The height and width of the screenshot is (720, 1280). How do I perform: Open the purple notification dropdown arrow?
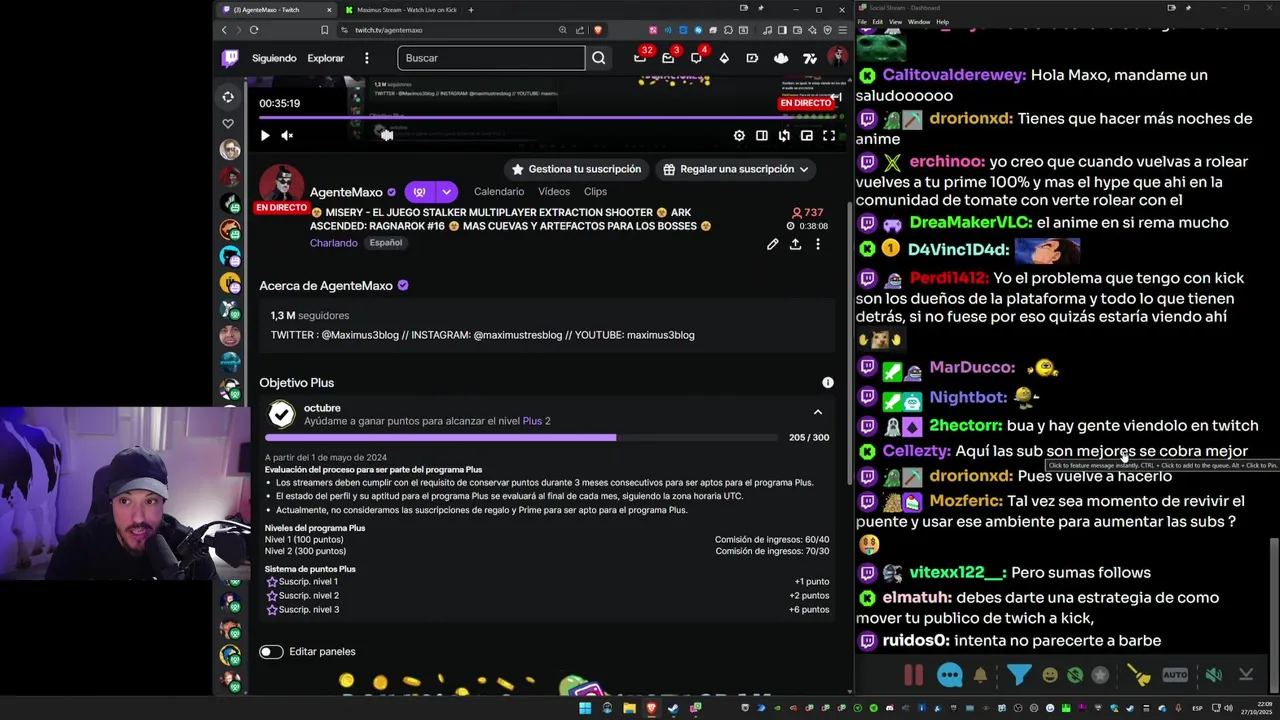(446, 192)
